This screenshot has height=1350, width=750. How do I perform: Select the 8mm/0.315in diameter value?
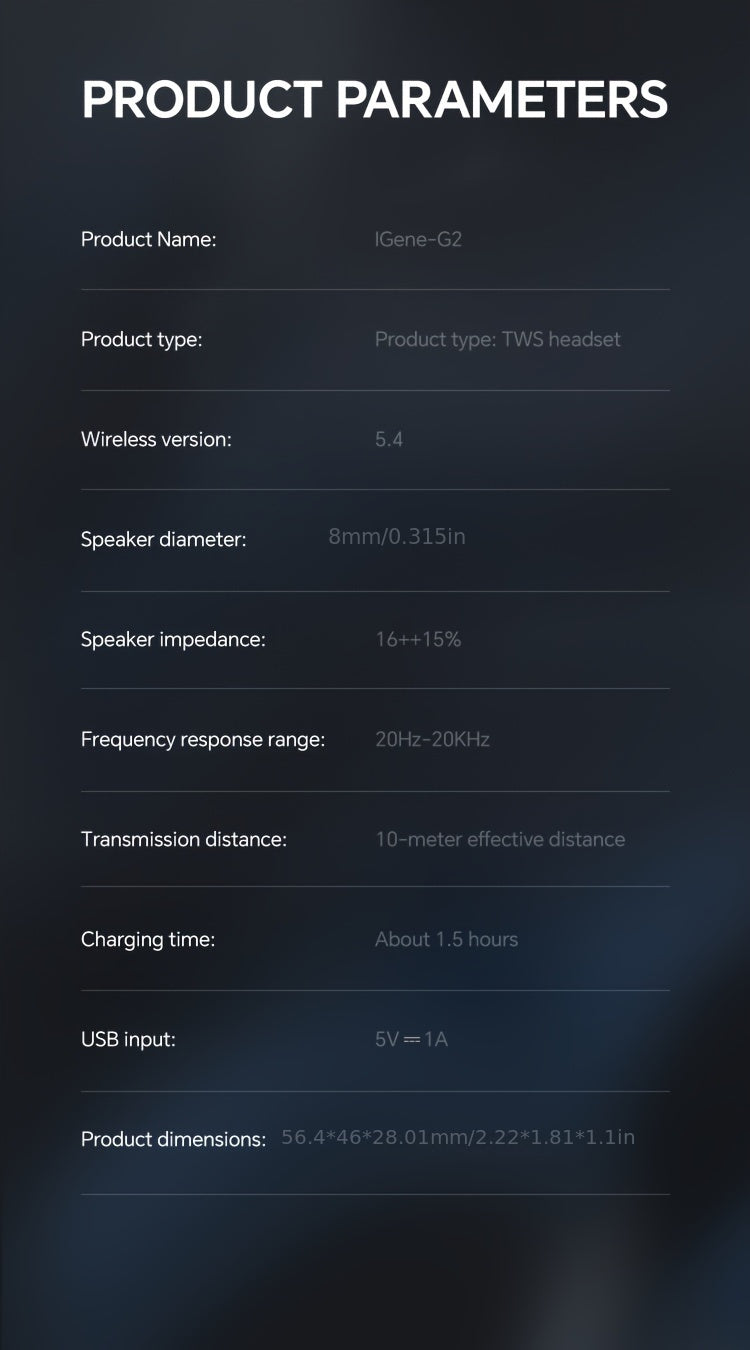click(x=397, y=537)
